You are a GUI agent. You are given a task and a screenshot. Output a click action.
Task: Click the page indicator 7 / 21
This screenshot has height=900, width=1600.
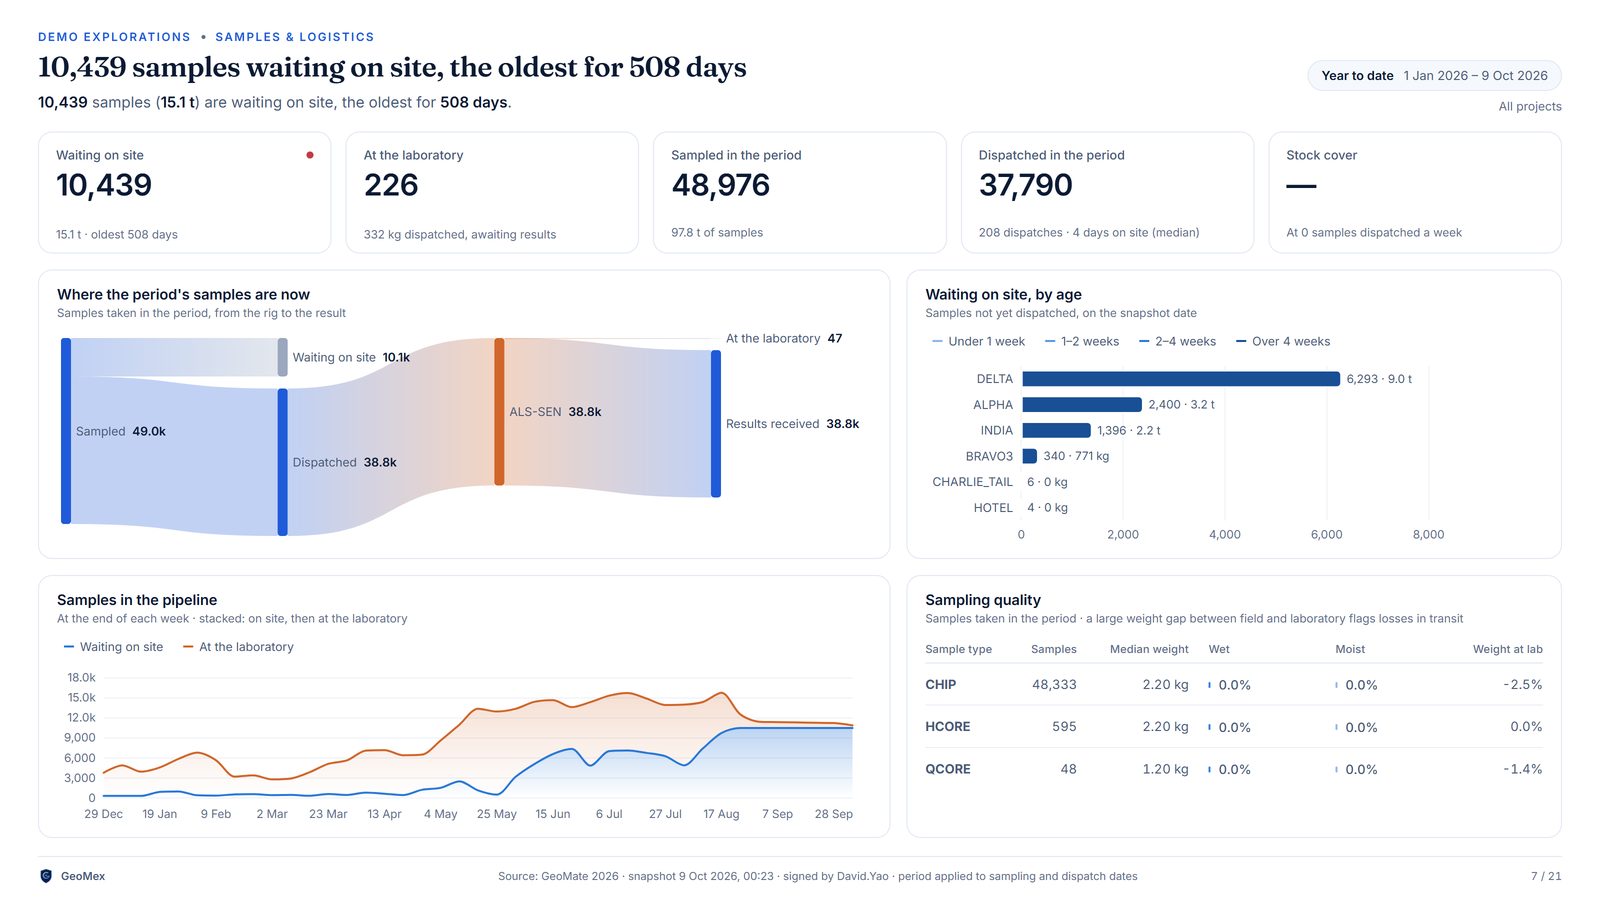tap(1545, 876)
